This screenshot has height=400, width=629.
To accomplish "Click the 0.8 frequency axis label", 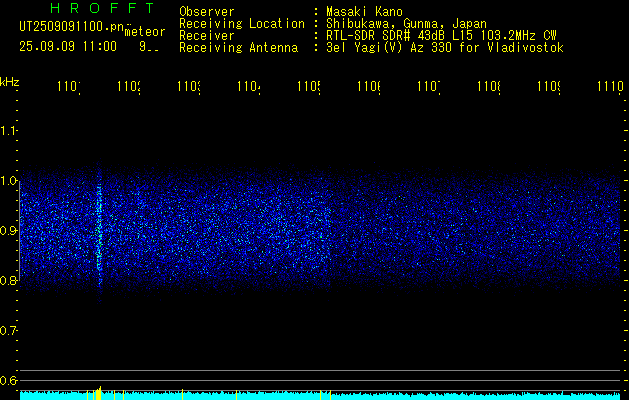I will (8, 280).
